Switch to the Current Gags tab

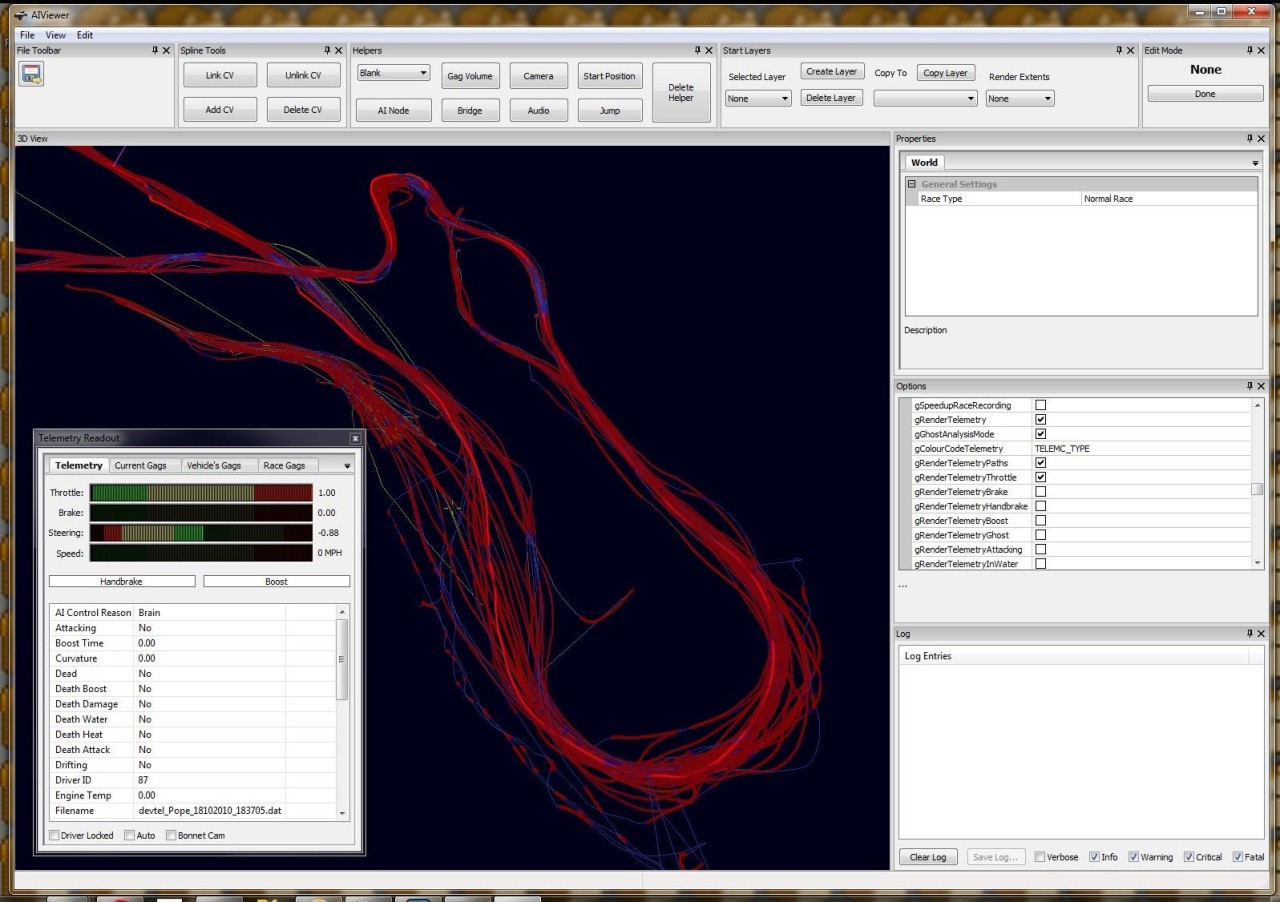coord(140,465)
